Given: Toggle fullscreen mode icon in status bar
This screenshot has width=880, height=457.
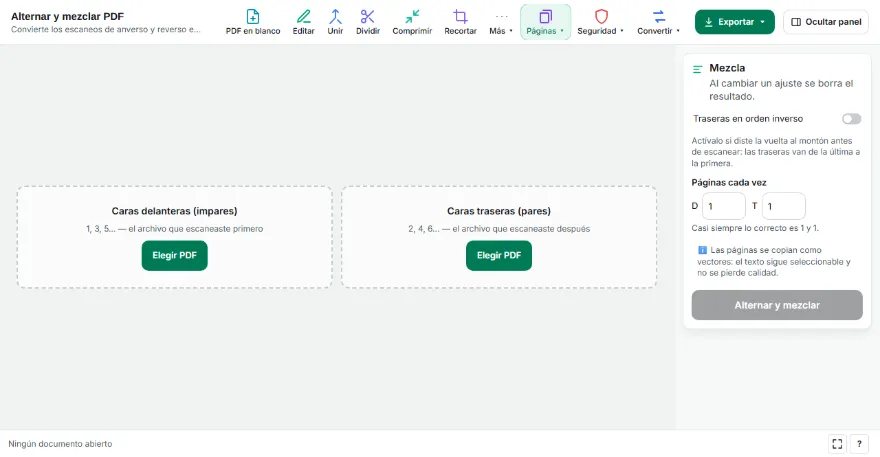Looking at the screenshot, I should click(x=837, y=444).
